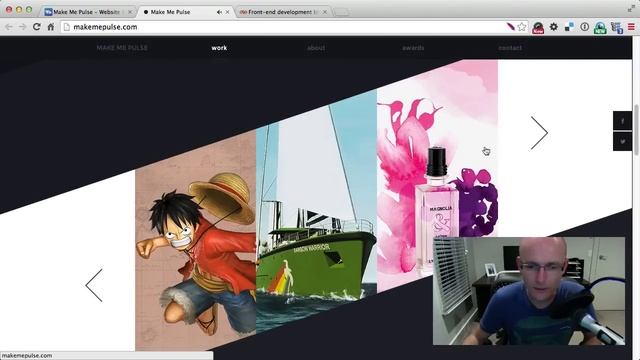Viewport: 640px width, 360px height.
Task: Close the Front-end development tab
Action: [x=325, y=12]
